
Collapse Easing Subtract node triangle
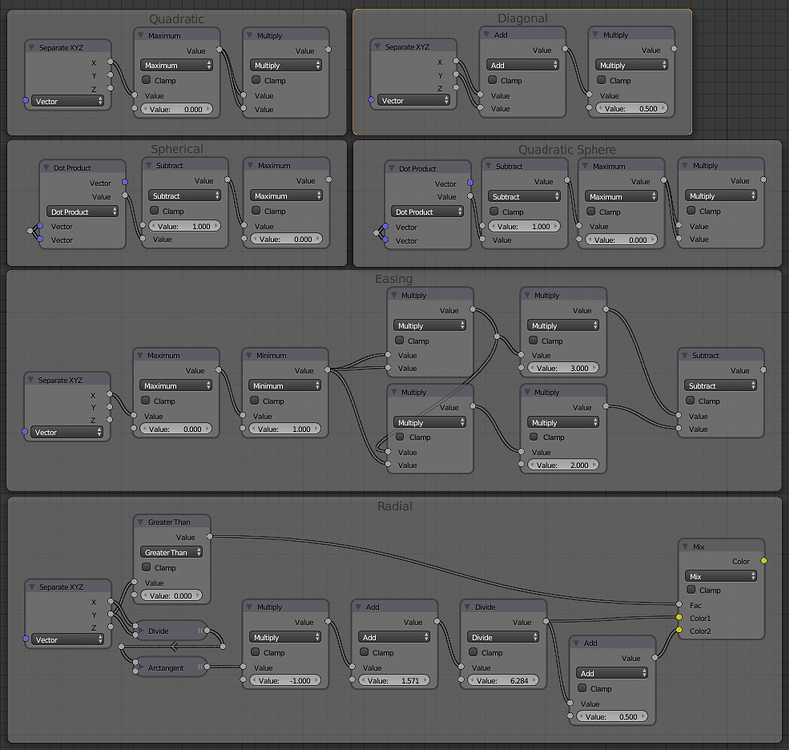(x=685, y=355)
